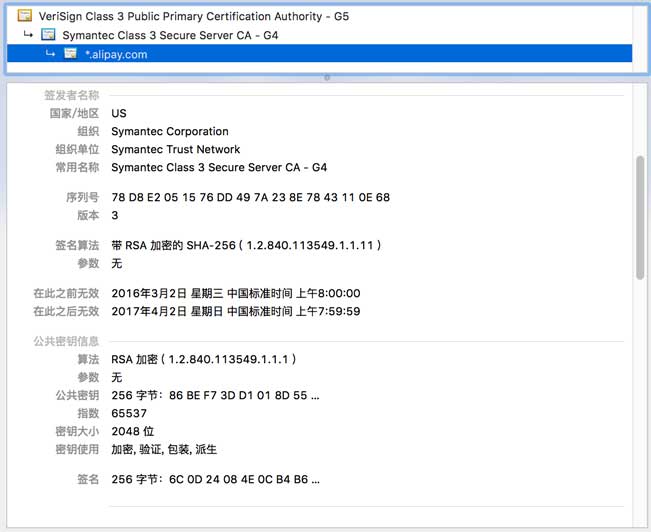This screenshot has height=532, width=651.
Task: Click the 在此之后无效 label
Action: coord(66,311)
